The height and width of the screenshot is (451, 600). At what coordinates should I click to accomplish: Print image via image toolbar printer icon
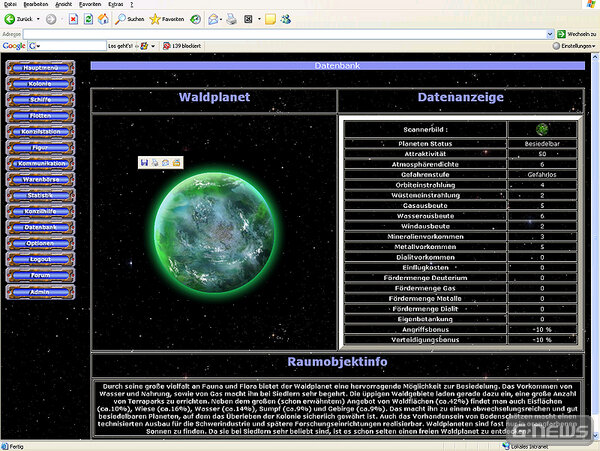click(x=155, y=163)
